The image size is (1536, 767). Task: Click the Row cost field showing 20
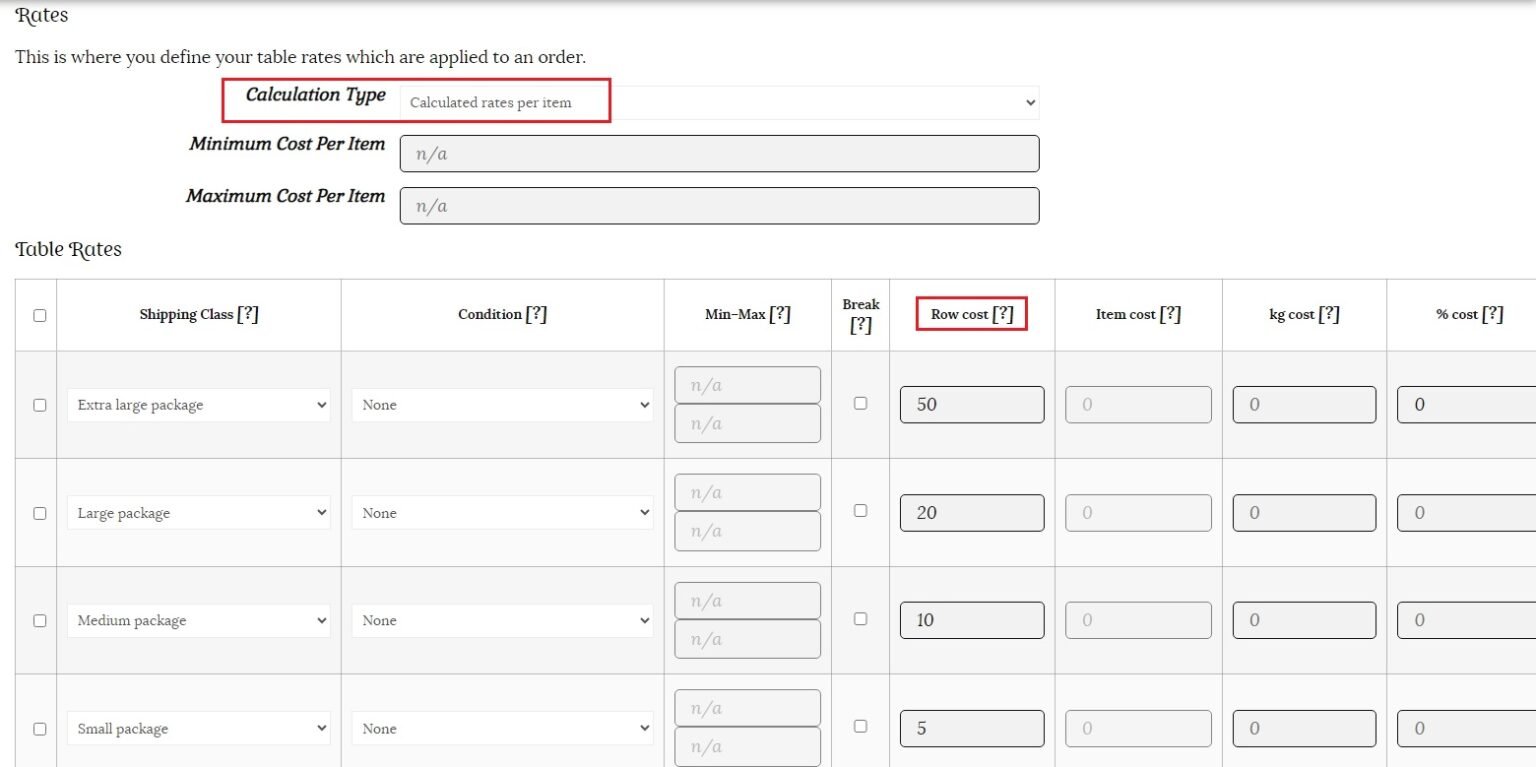point(971,513)
